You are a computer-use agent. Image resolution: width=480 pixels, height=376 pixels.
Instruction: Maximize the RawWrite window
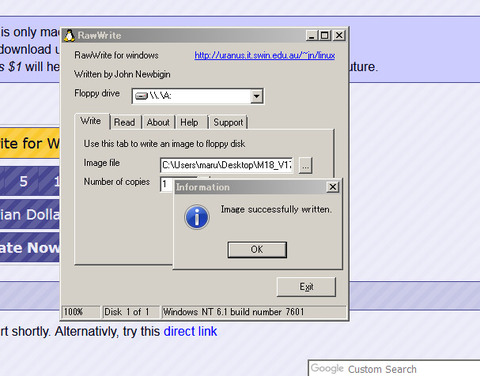[325, 35]
